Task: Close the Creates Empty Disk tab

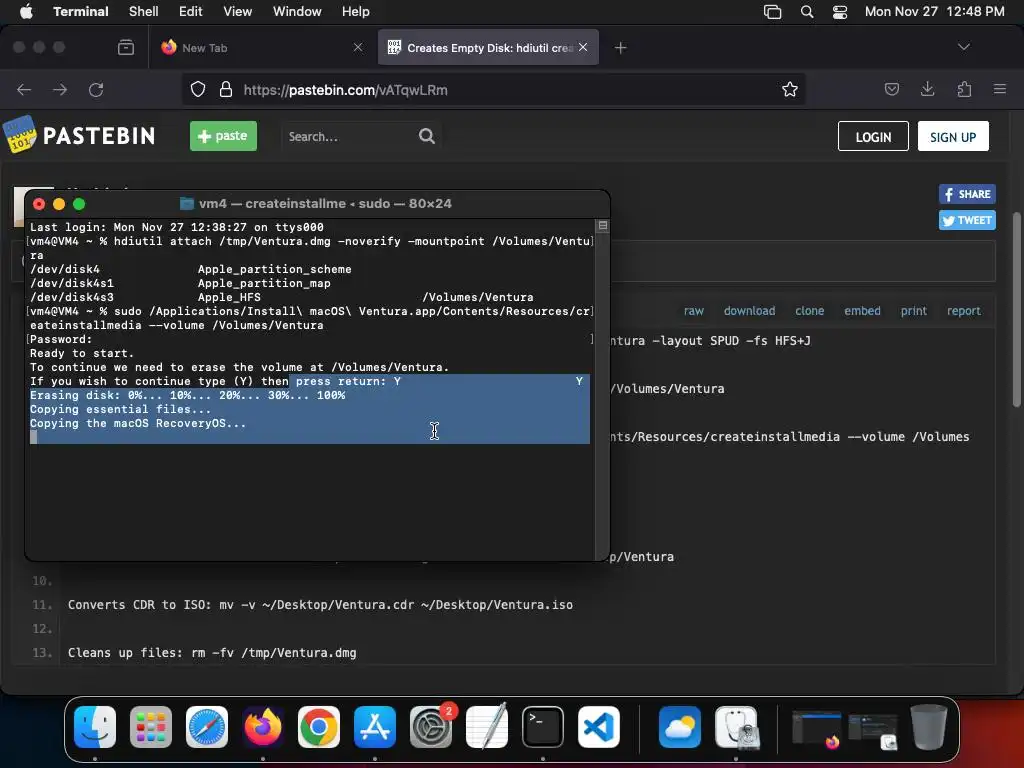Action: [583, 47]
